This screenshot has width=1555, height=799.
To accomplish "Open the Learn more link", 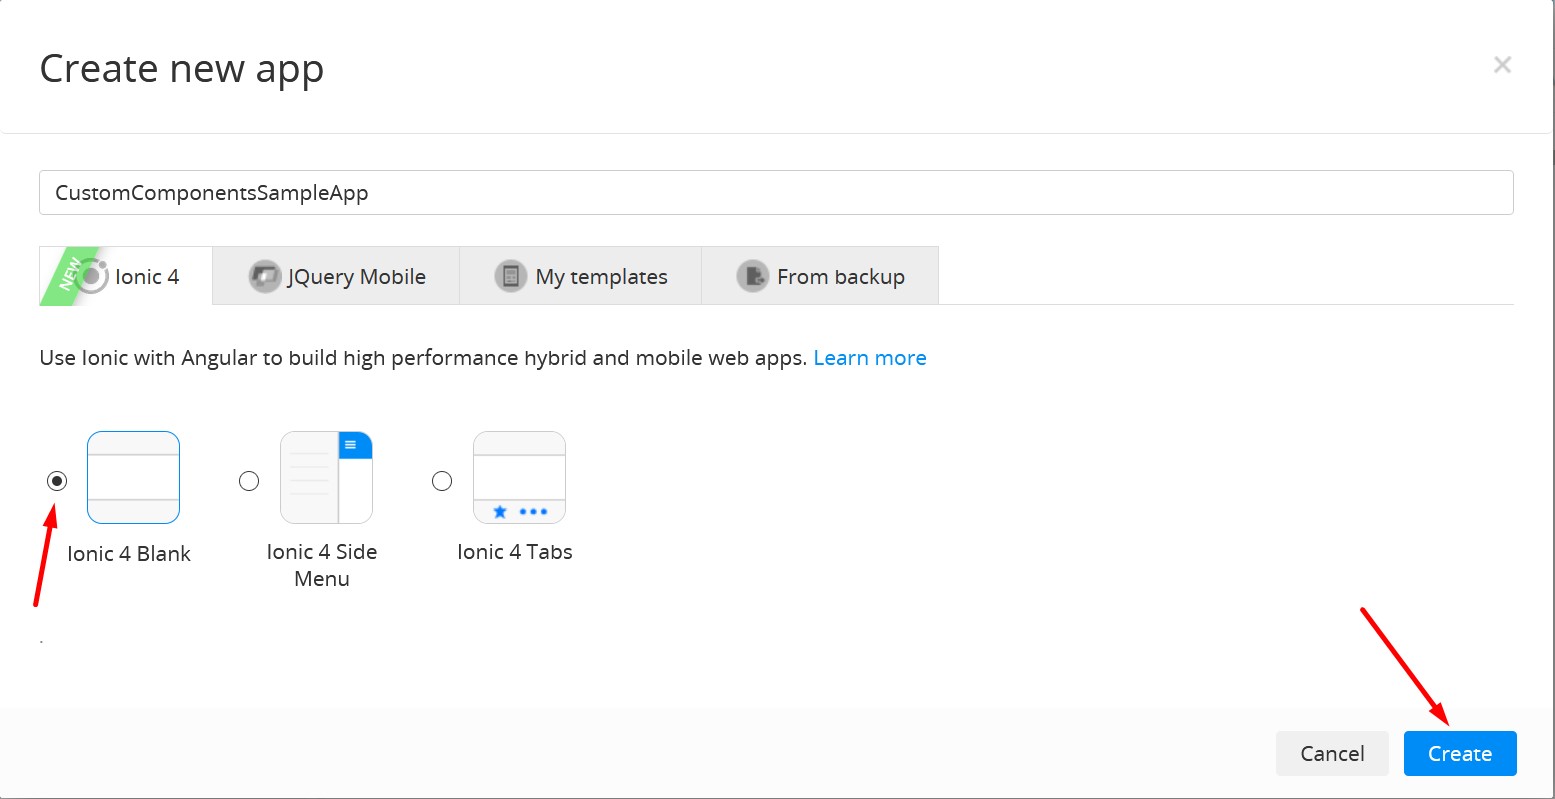I will pos(870,358).
